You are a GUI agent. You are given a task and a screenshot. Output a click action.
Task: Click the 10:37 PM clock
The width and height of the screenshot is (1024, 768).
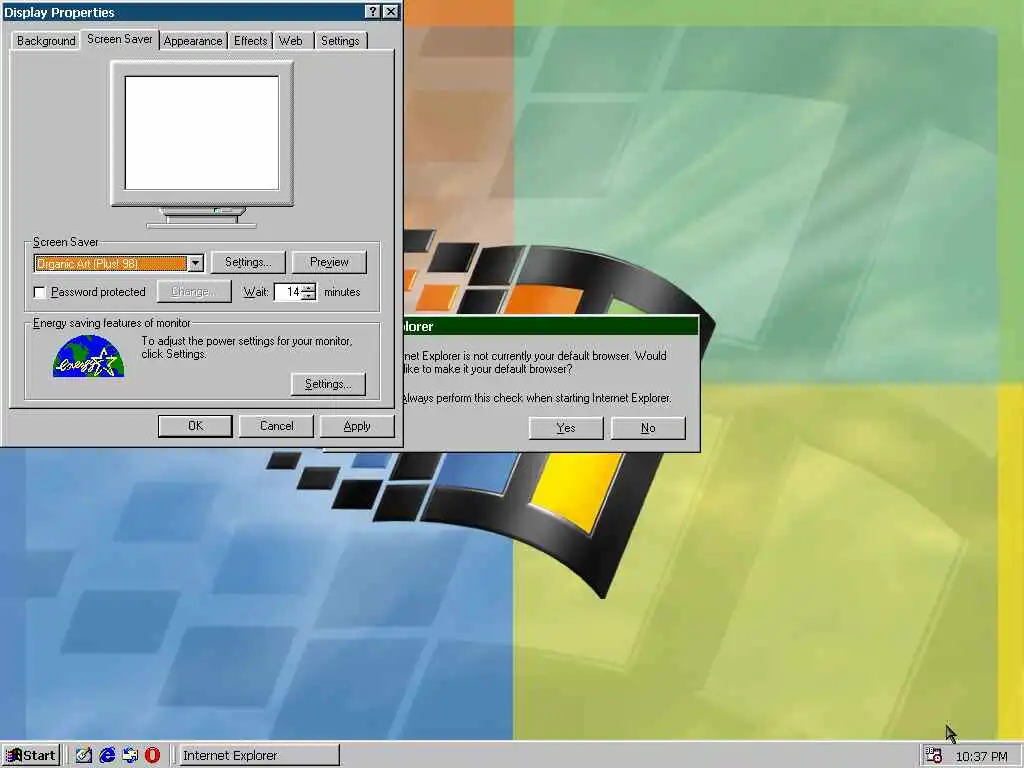pyautogui.click(x=982, y=756)
